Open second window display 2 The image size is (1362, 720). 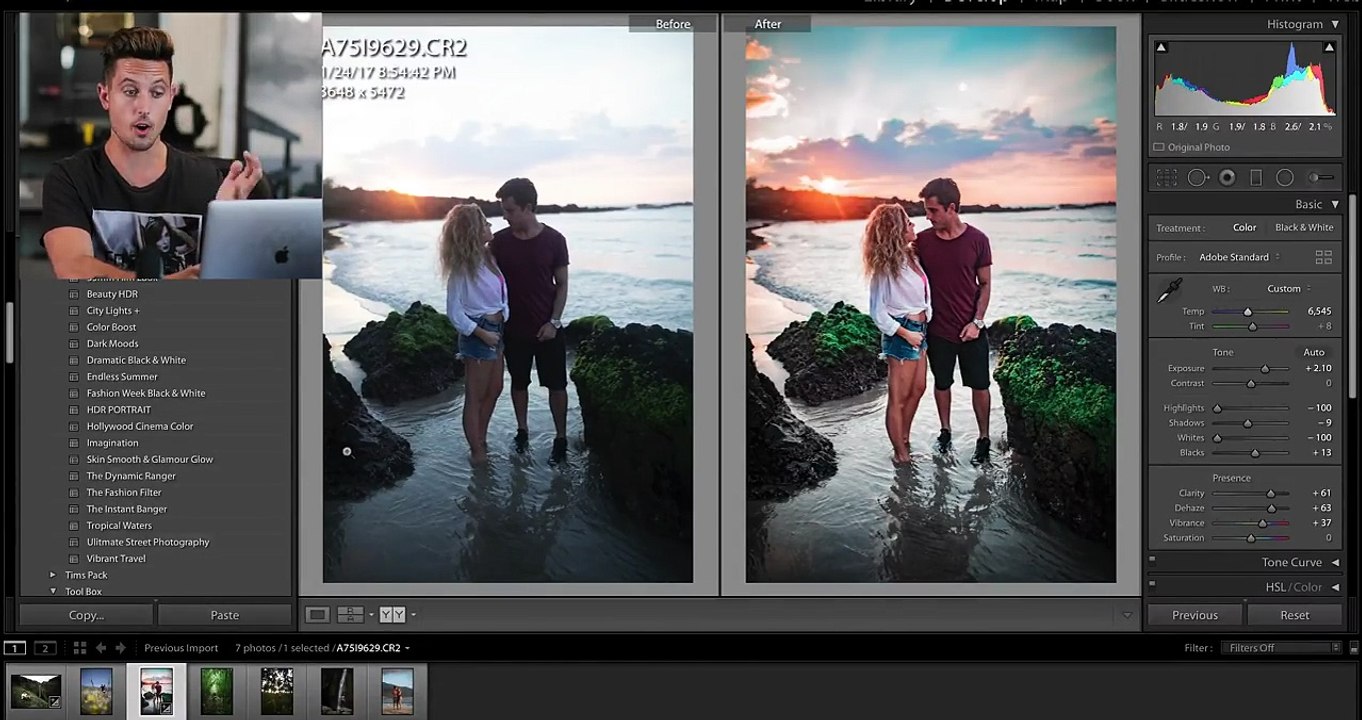tap(44, 648)
